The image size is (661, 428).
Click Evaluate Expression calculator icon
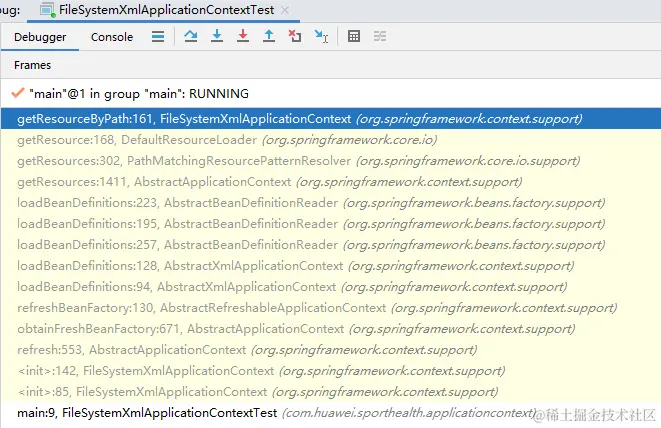coord(354,36)
